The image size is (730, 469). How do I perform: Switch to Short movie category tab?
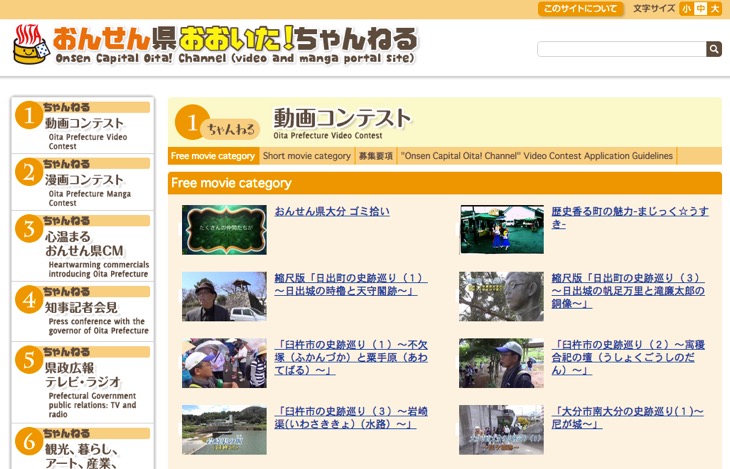tap(306, 156)
